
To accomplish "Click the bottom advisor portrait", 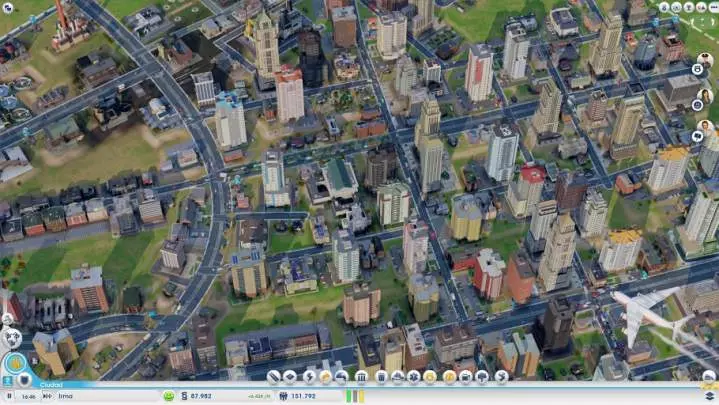I will (x=705, y=127).
